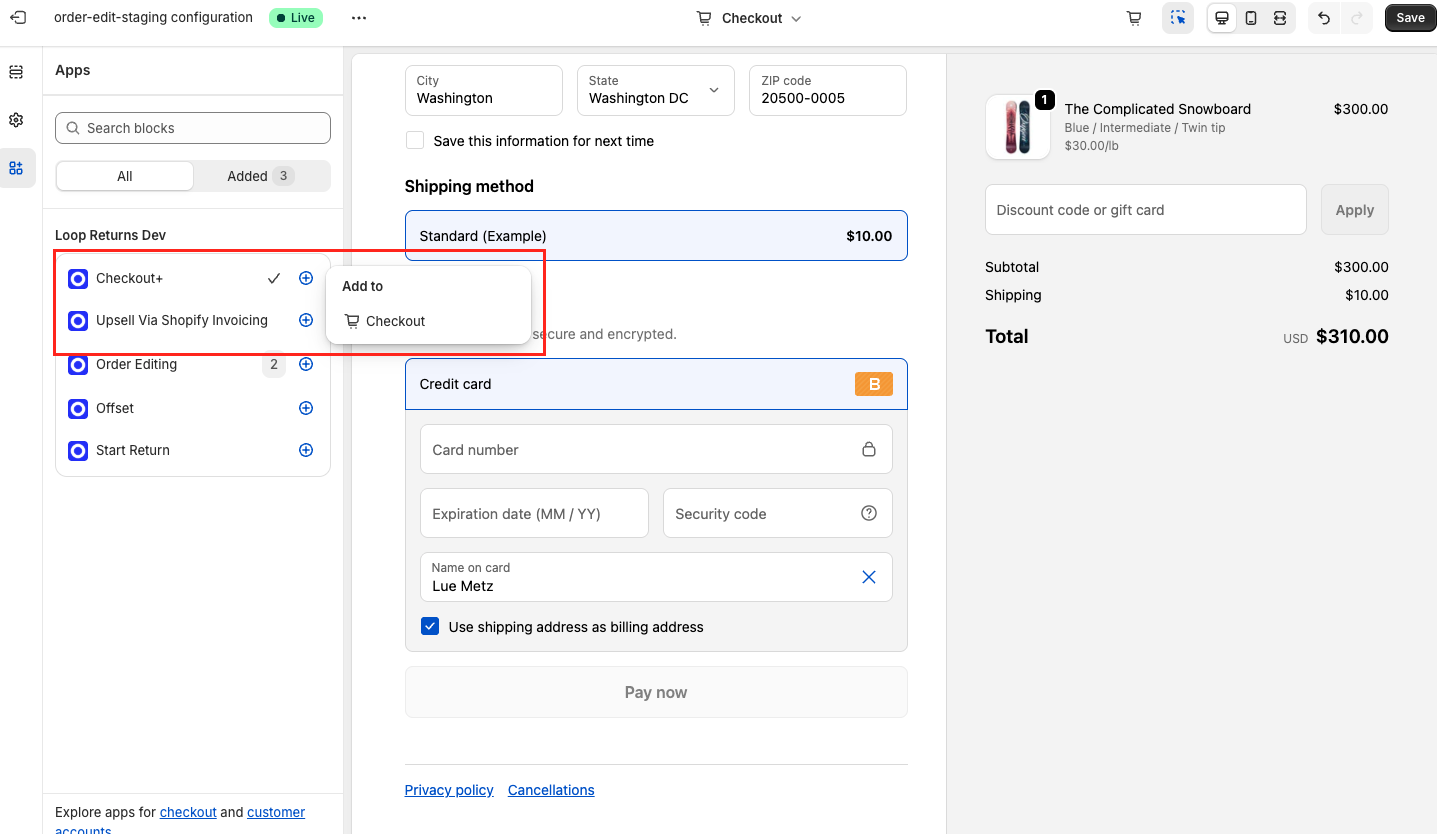Switch to the Added tab
Image resolution: width=1437 pixels, height=834 pixels.
point(260,176)
